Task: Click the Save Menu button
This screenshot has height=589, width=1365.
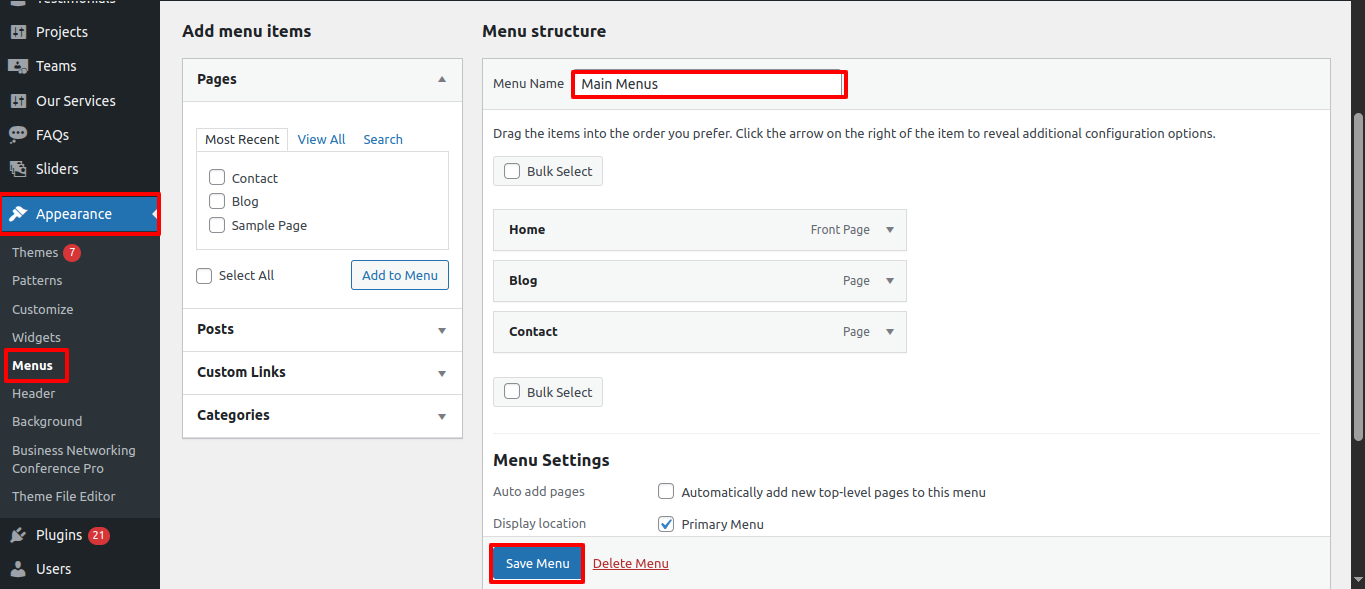Action: click(x=537, y=563)
